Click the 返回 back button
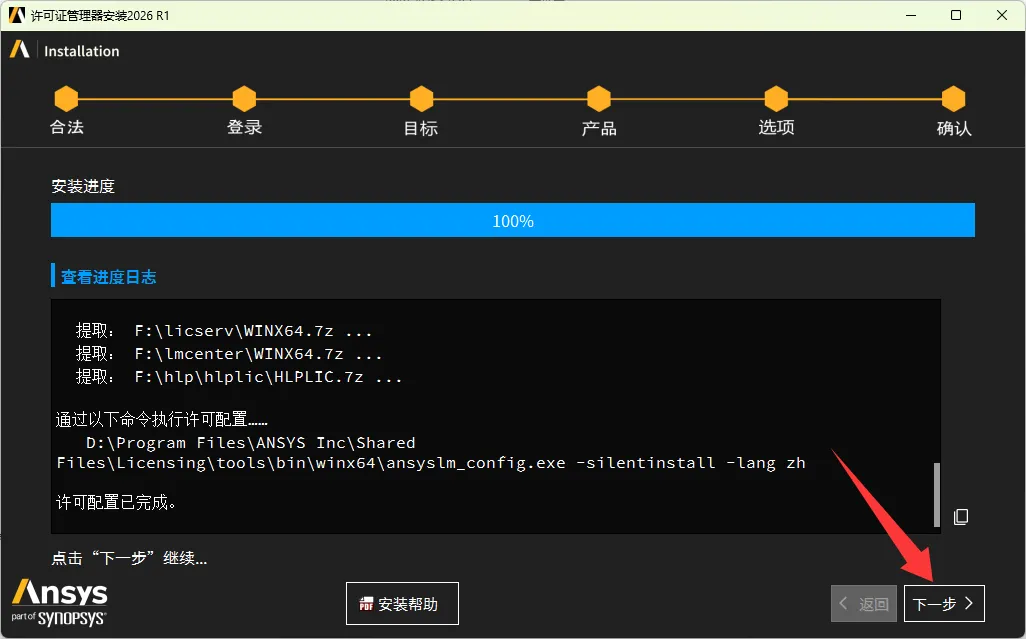 click(865, 603)
